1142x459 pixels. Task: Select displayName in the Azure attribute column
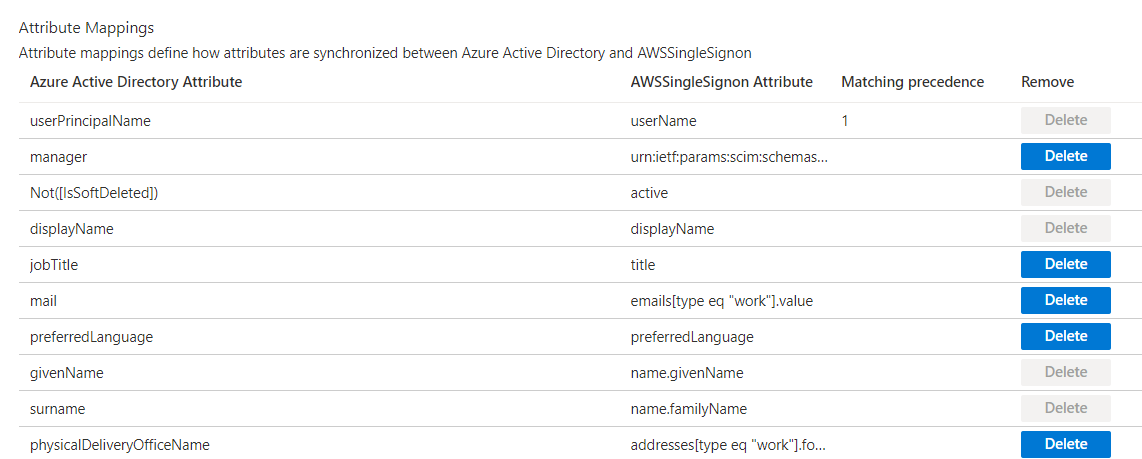pyautogui.click(x=72, y=229)
